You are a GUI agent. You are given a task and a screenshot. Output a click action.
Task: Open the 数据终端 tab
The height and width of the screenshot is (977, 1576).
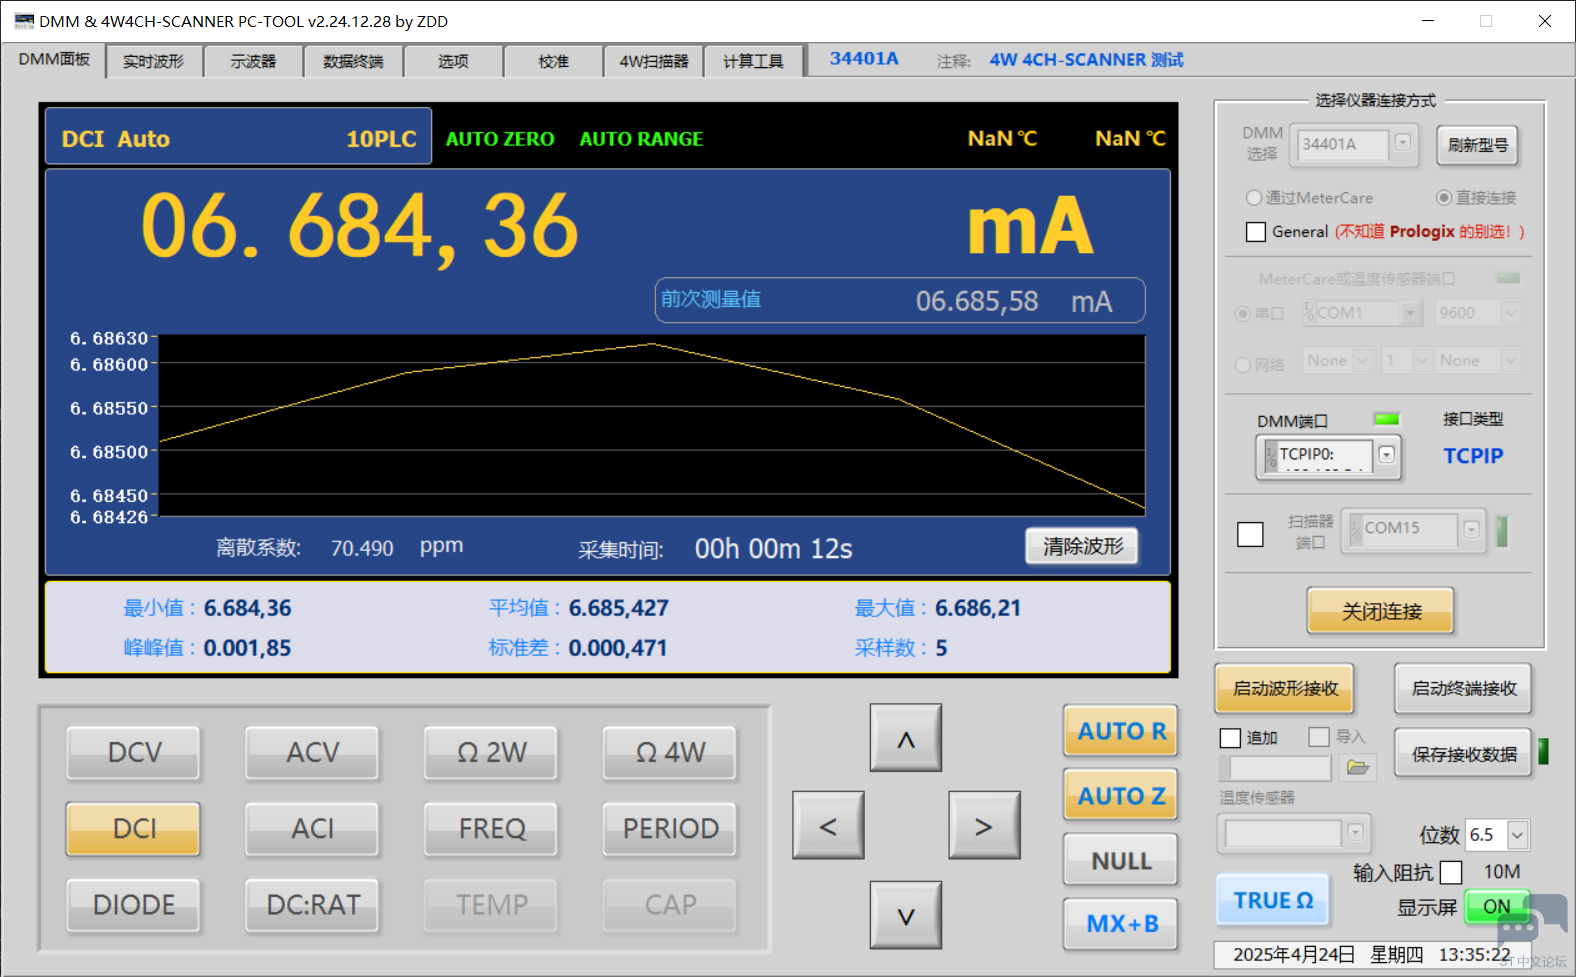coord(353,61)
